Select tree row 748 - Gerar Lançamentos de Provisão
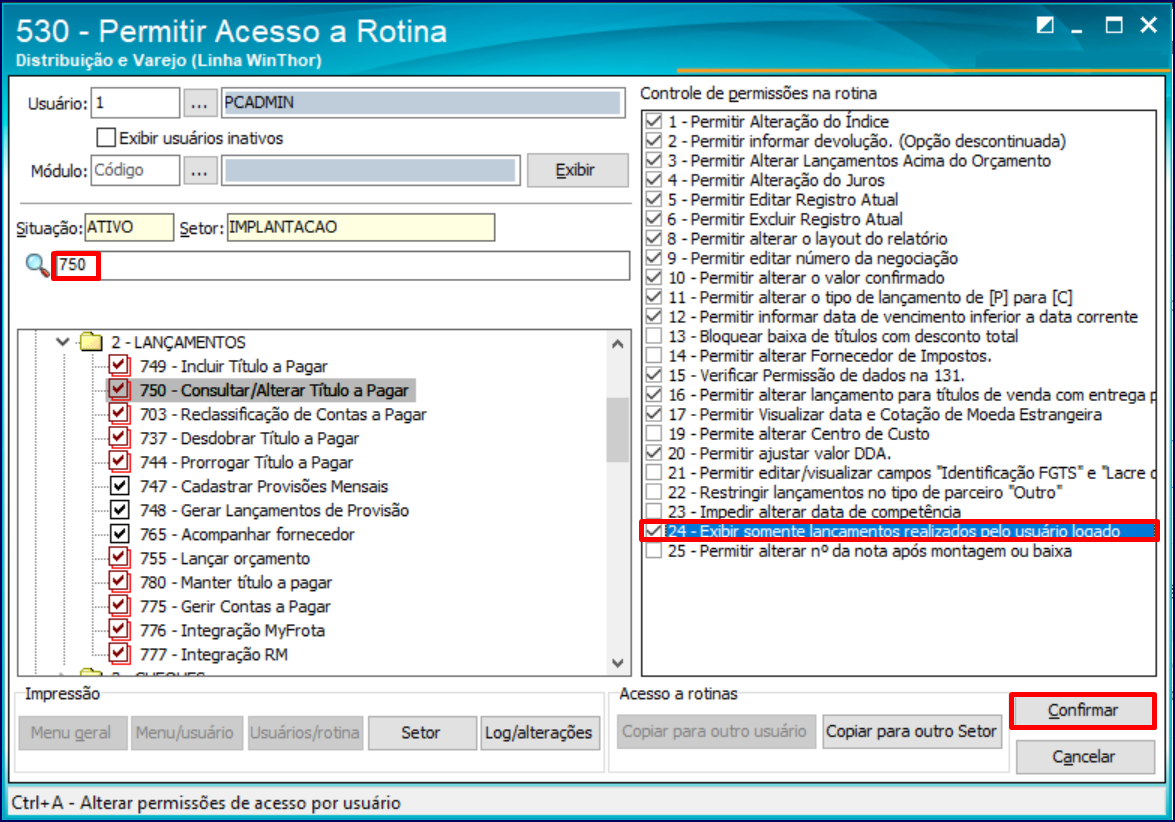1175x822 pixels. (x=274, y=510)
